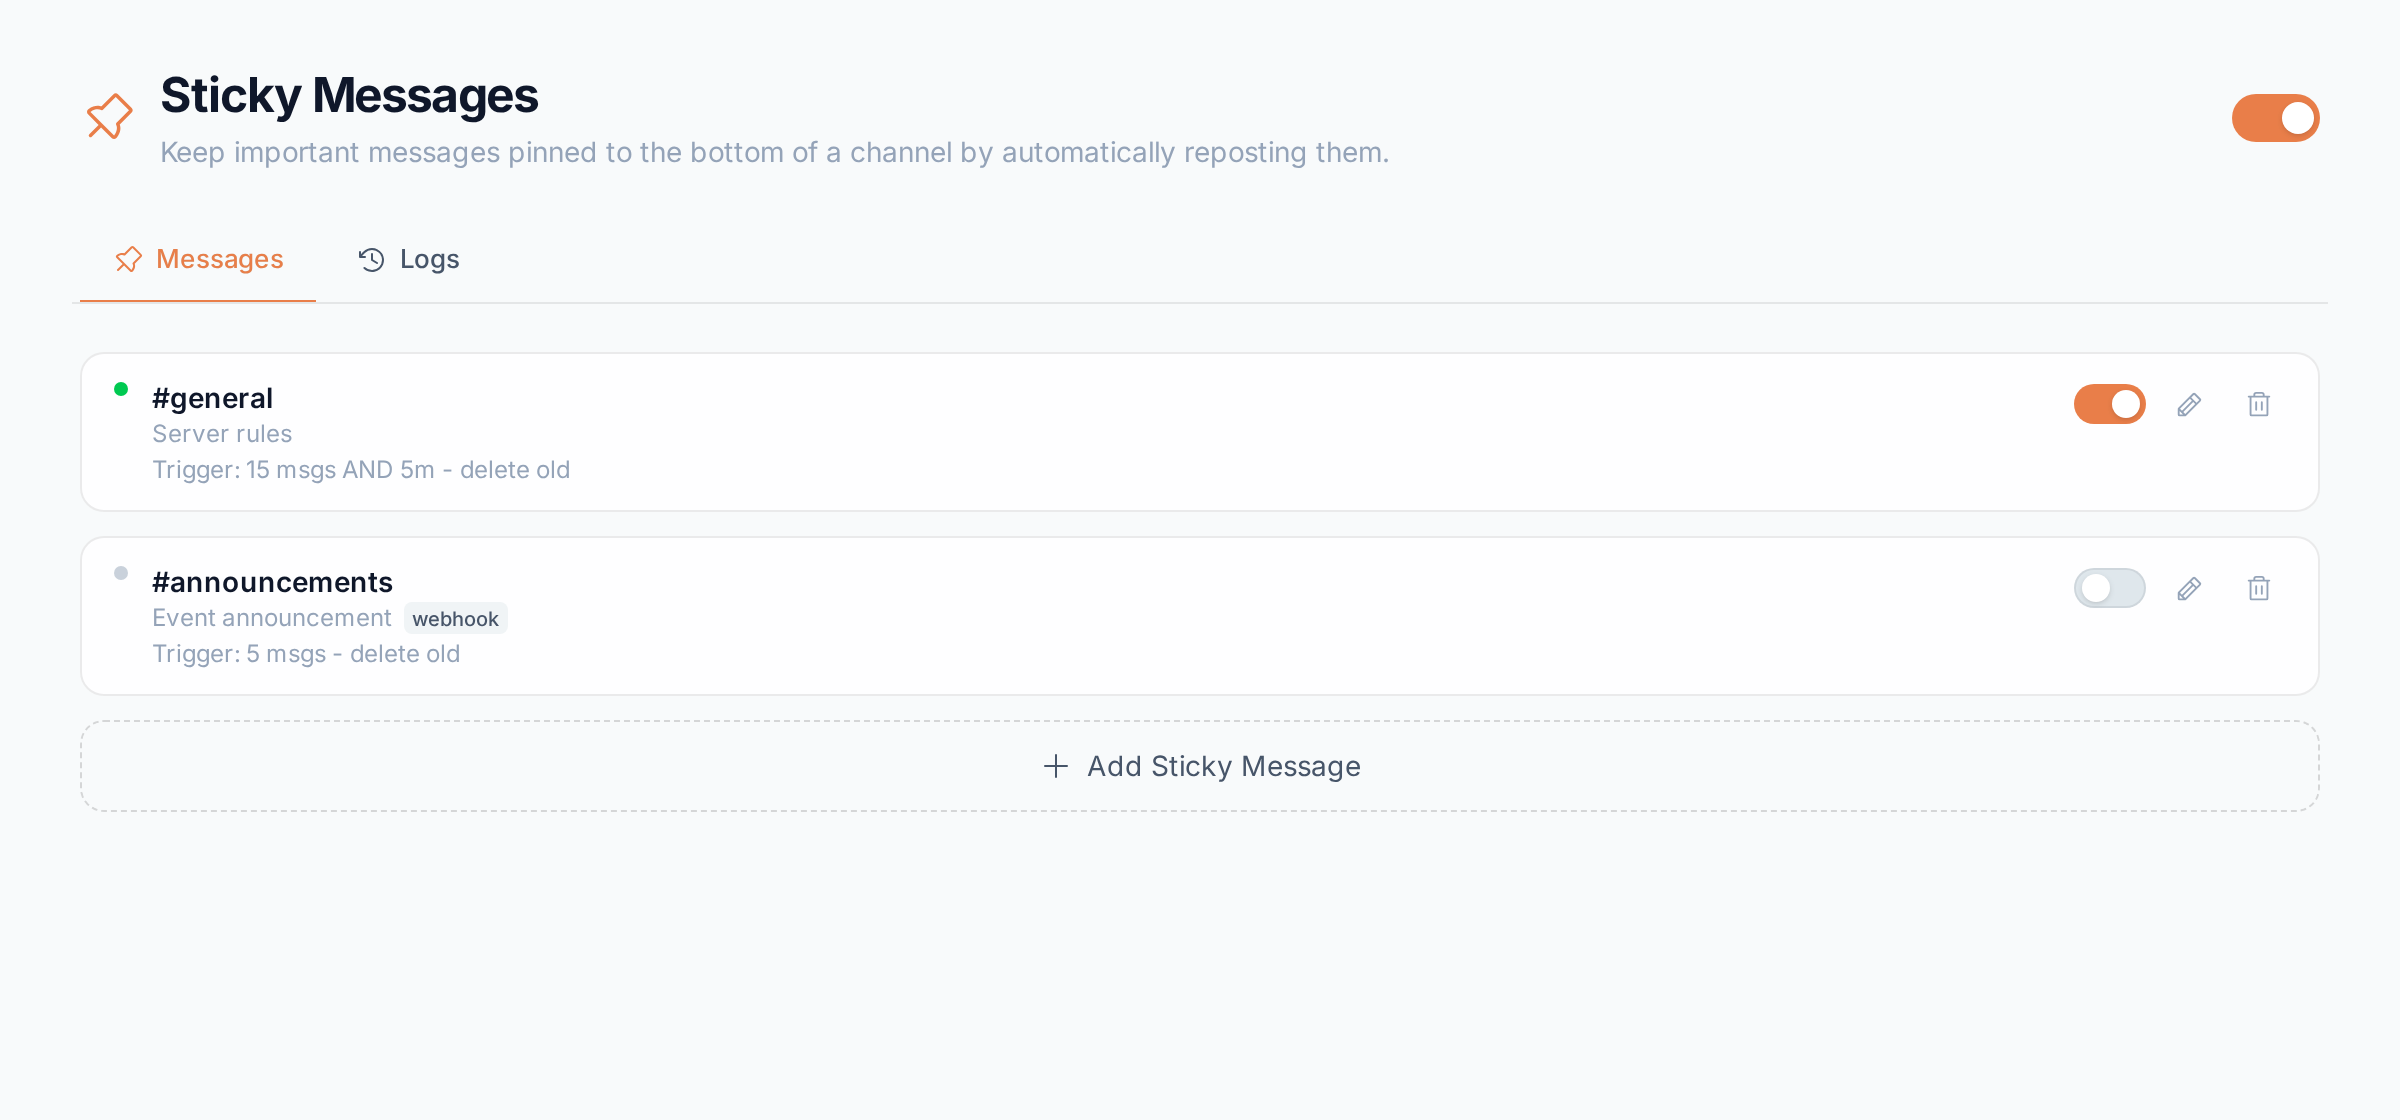This screenshot has height=1120, width=2400.
Task: Click 'Event announcement' description text
Action: click(x=271, y=618)
